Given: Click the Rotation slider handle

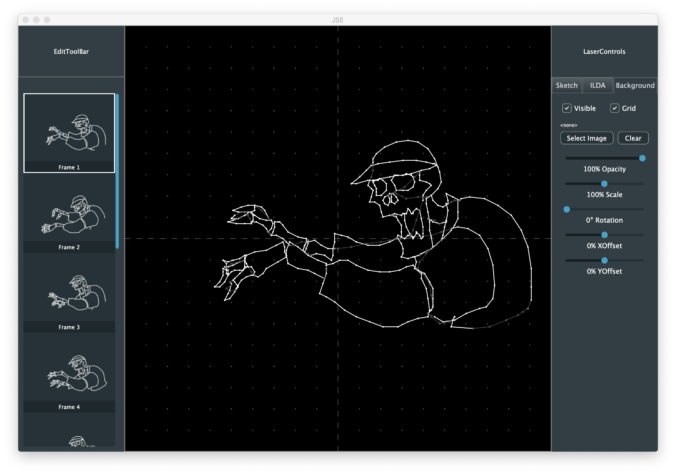Looking at the screenshot, I should click(566, 209).
